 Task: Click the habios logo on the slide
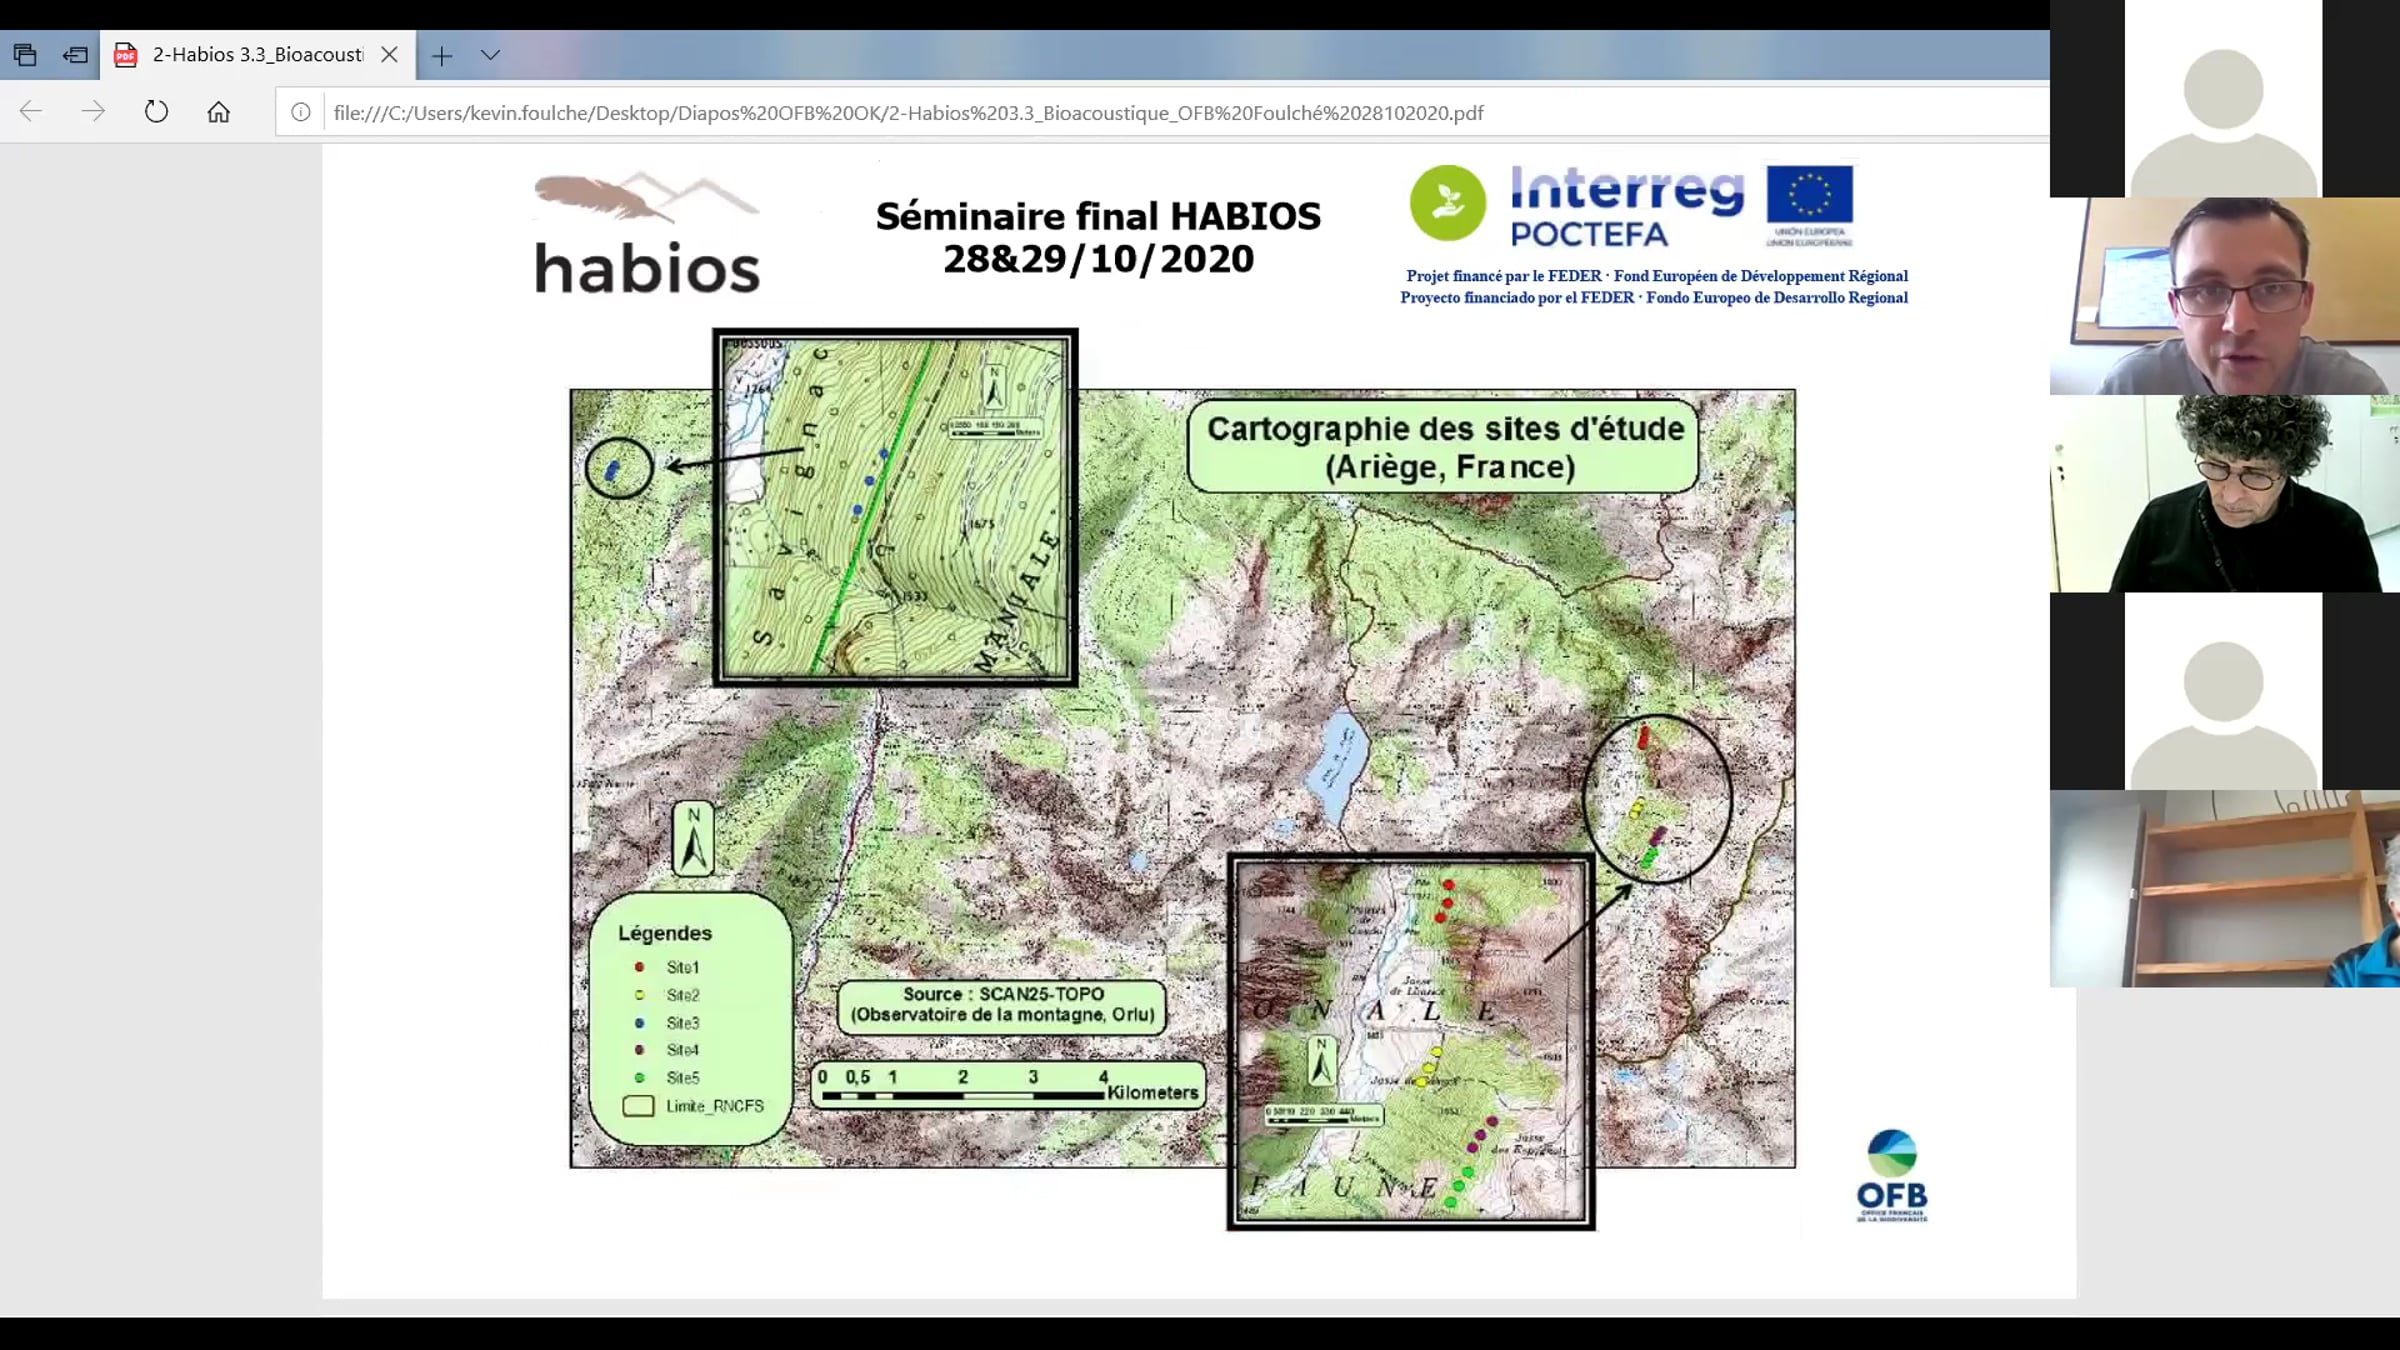647,234
